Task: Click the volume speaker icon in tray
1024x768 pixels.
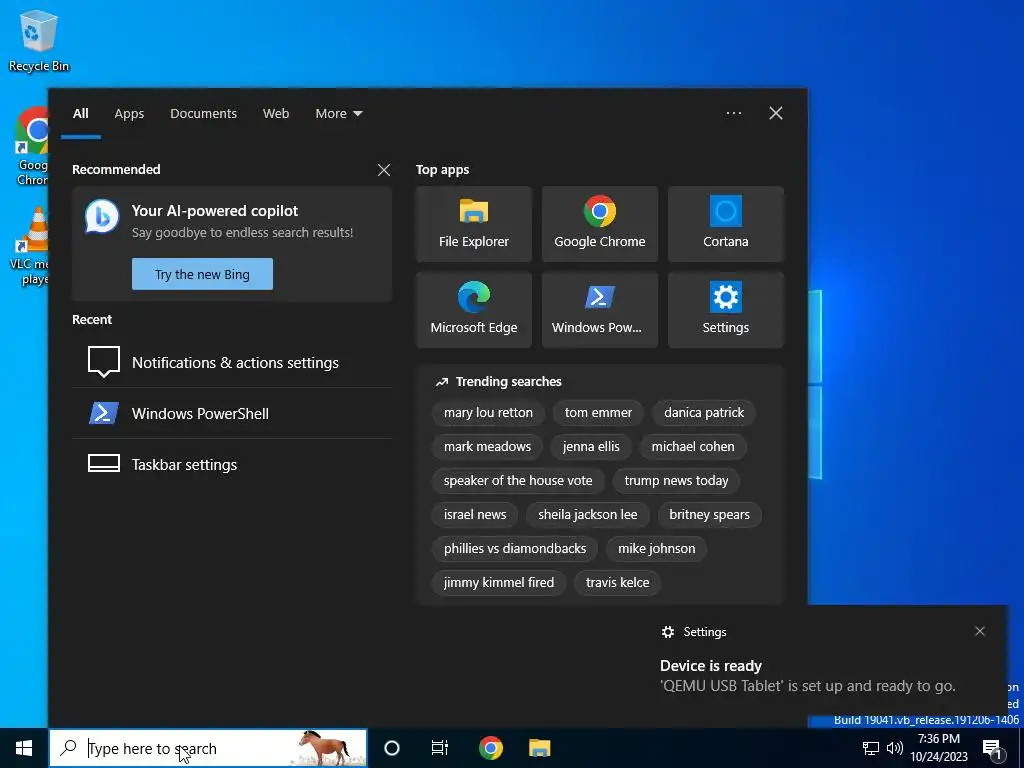Action: 895,748
